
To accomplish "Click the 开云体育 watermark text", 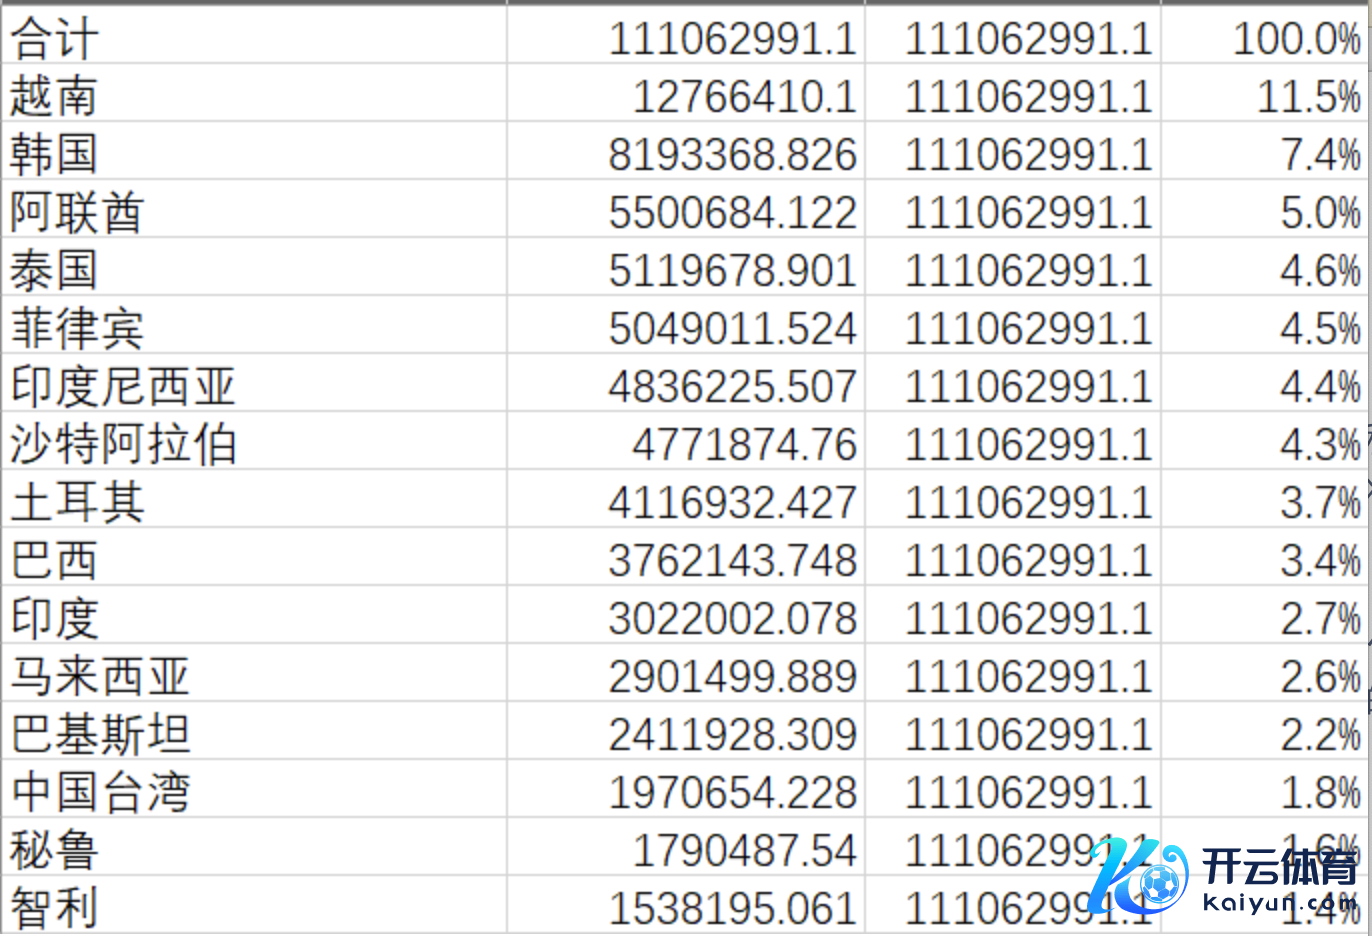I will pos(1280,866).
